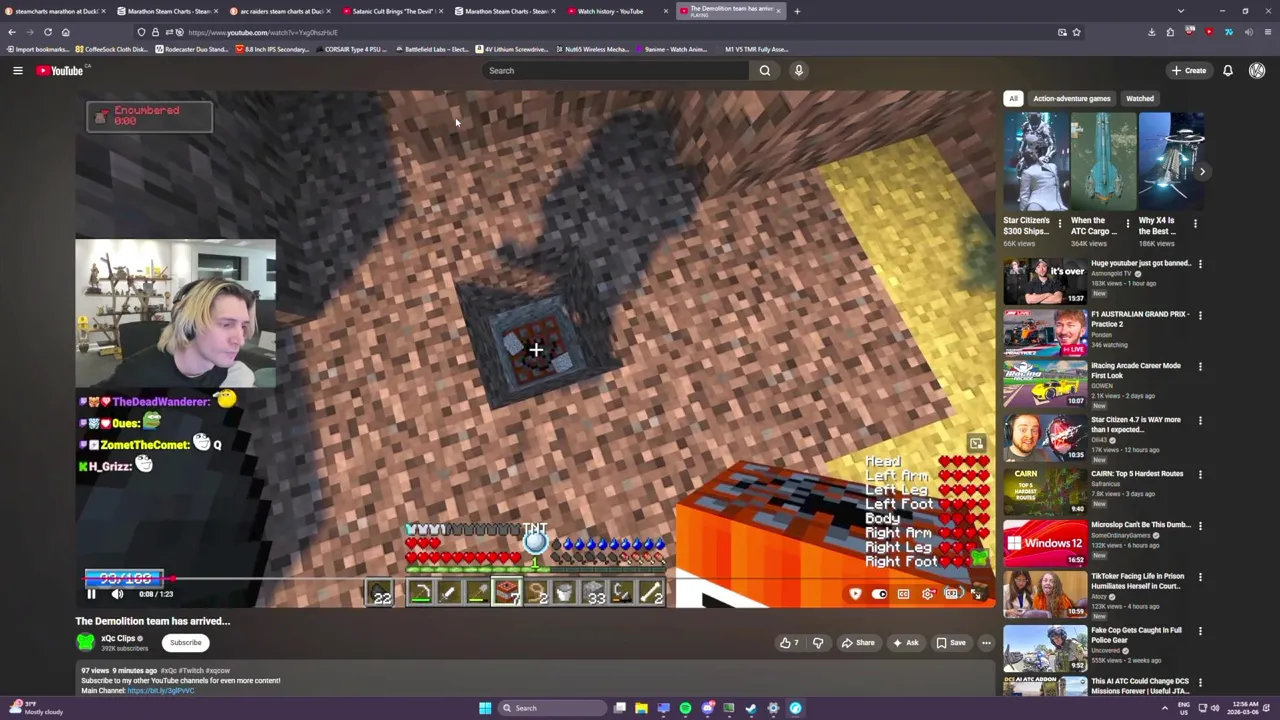Enter full screen mode
The height and width of the screenshot is (720, 1280).
coord(977,594)
